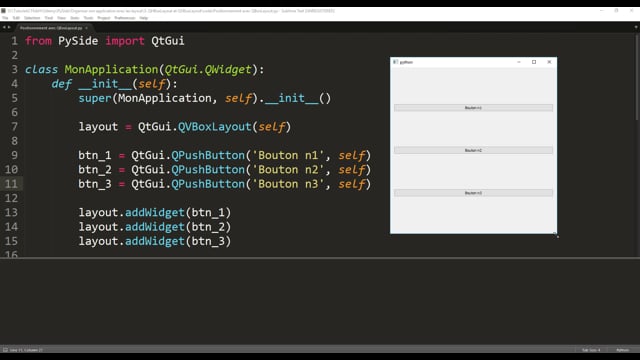
Task: Minimize the Sublime Text window
Action: (x=602, y=11)
